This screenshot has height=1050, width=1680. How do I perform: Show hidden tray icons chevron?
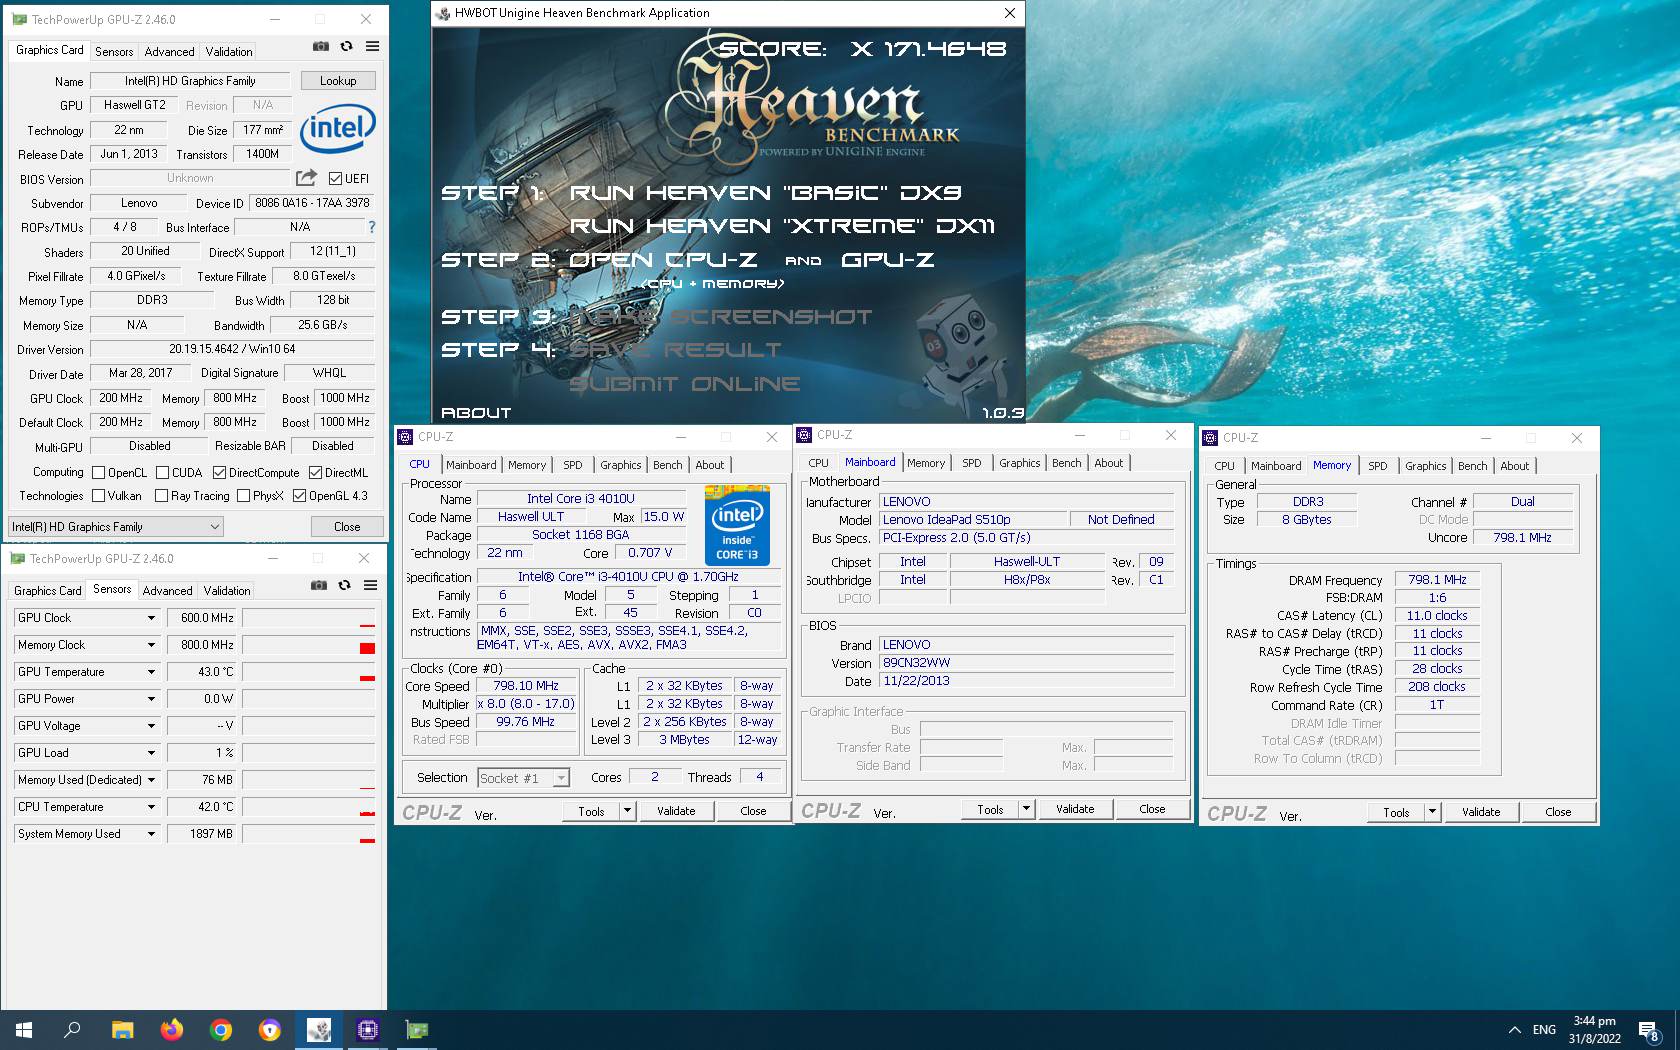(x=1514, y=1029)
